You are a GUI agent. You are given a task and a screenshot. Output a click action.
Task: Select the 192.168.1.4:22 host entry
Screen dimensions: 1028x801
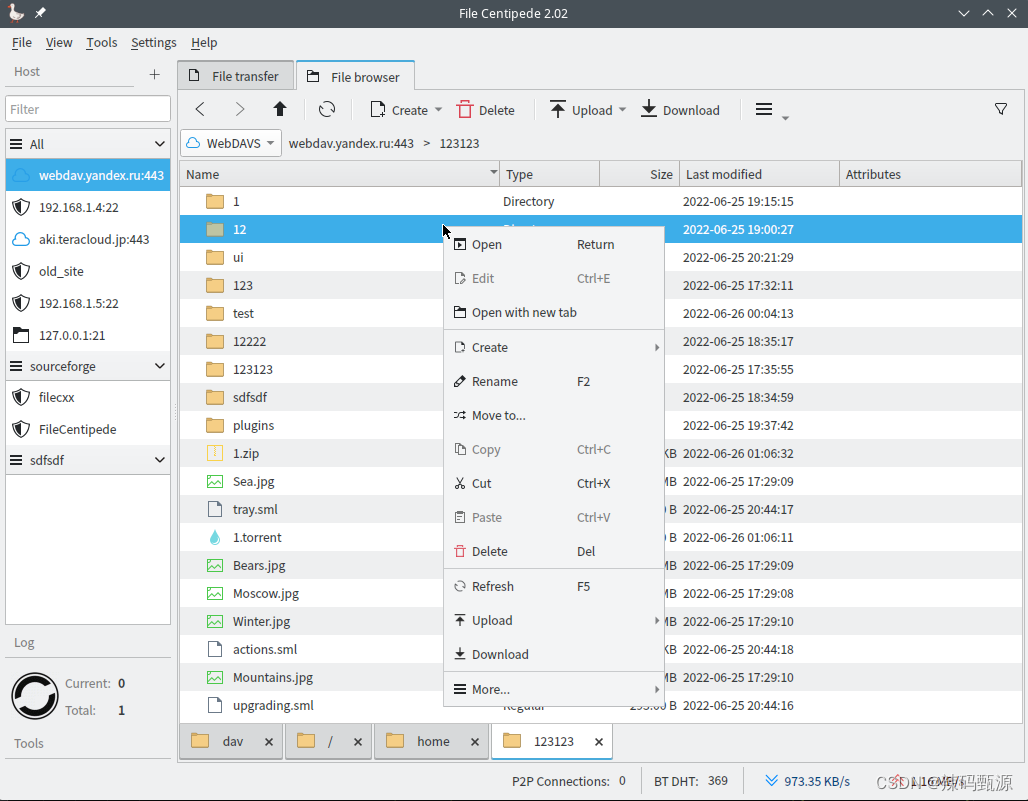[x=88, y=207]
